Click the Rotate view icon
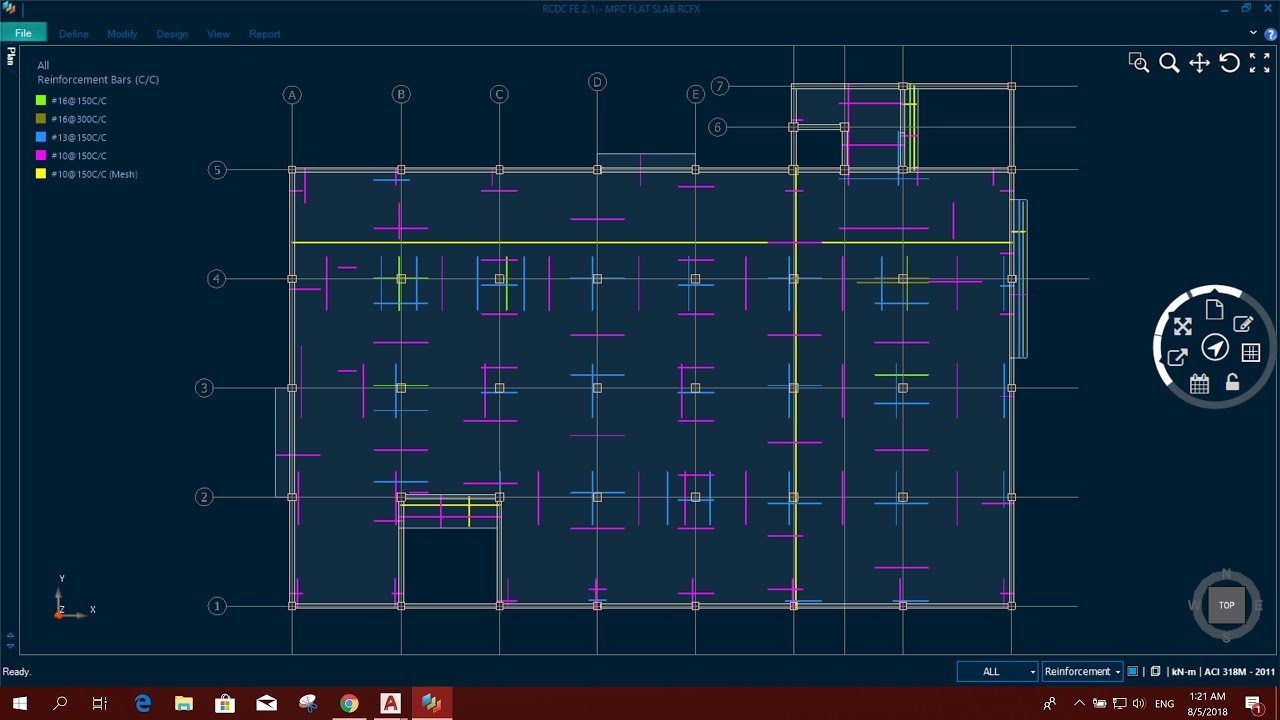Screen dimensions: 1280x720 click(x=1229, y=62)
